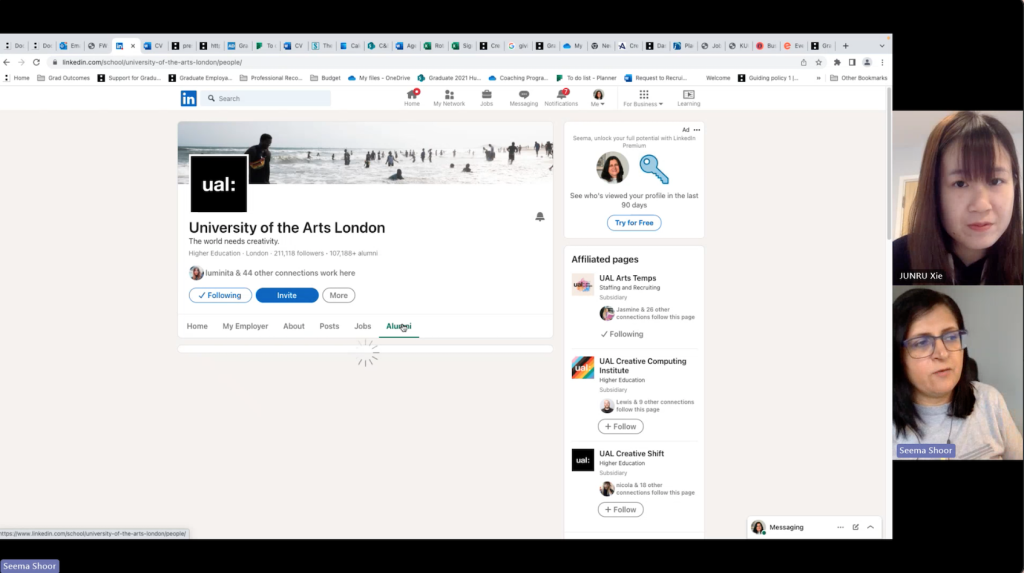Open the More button on the school page
The height and width of the screenshot is (573, 1024).
click(338, 295)
